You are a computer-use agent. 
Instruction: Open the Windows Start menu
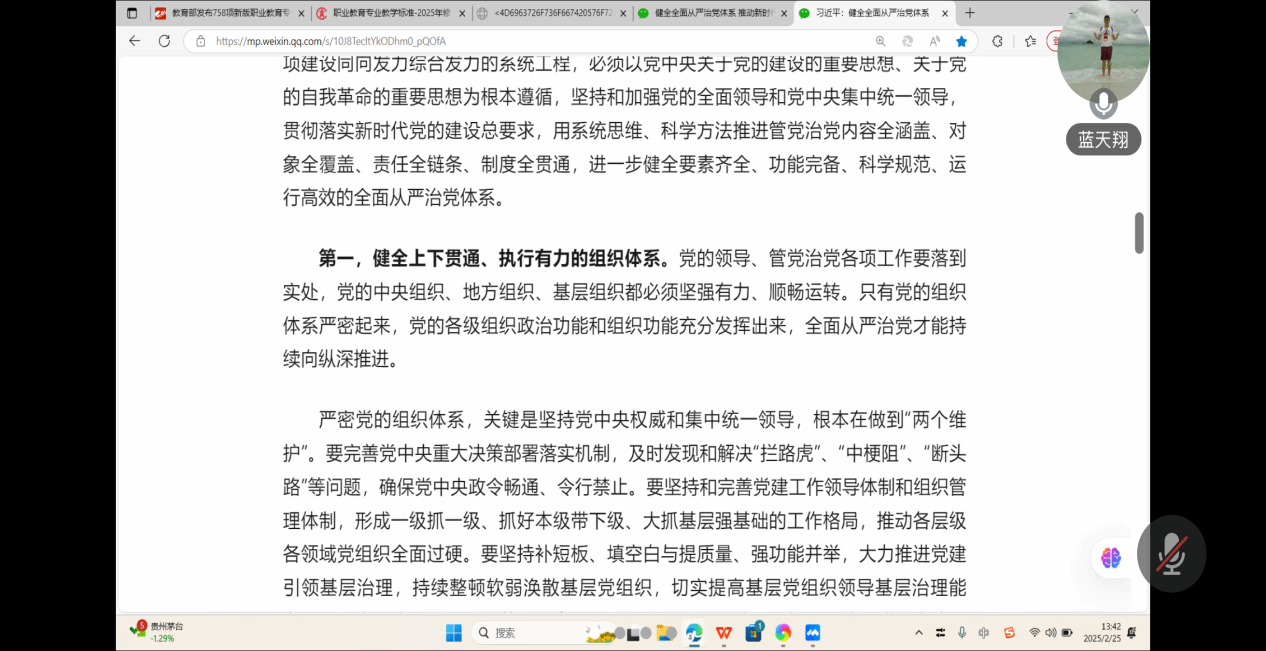point(453,632)
